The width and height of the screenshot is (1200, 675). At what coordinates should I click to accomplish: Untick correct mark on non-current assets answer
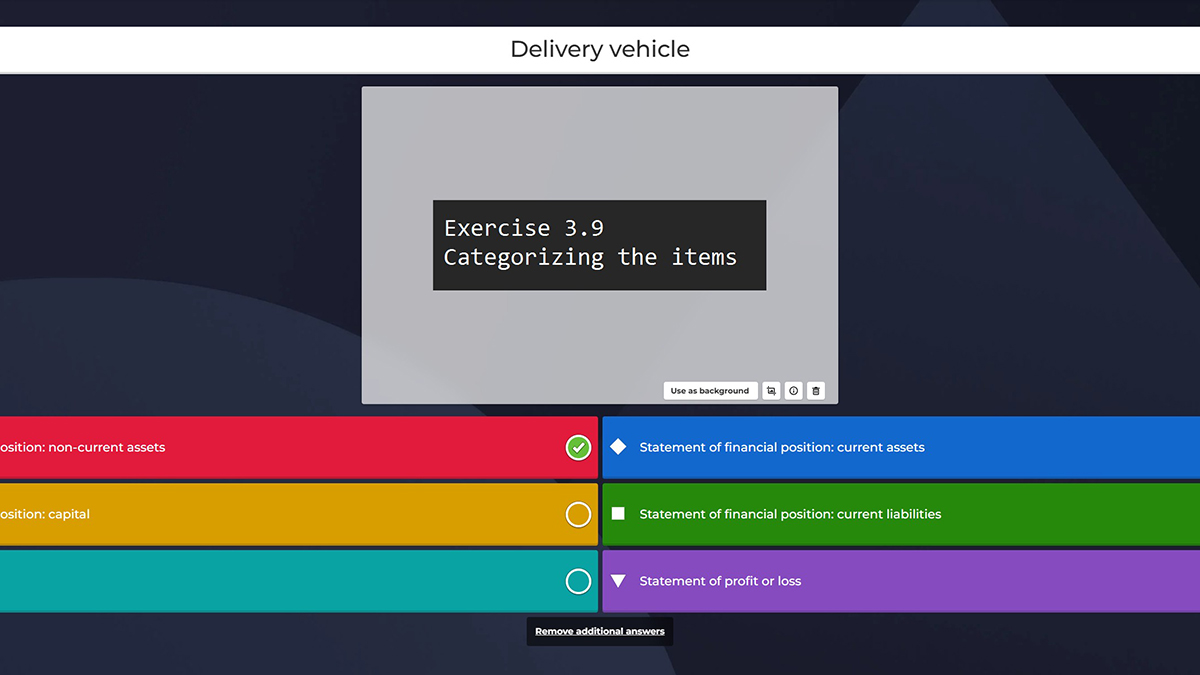click(x=579, y=447)
